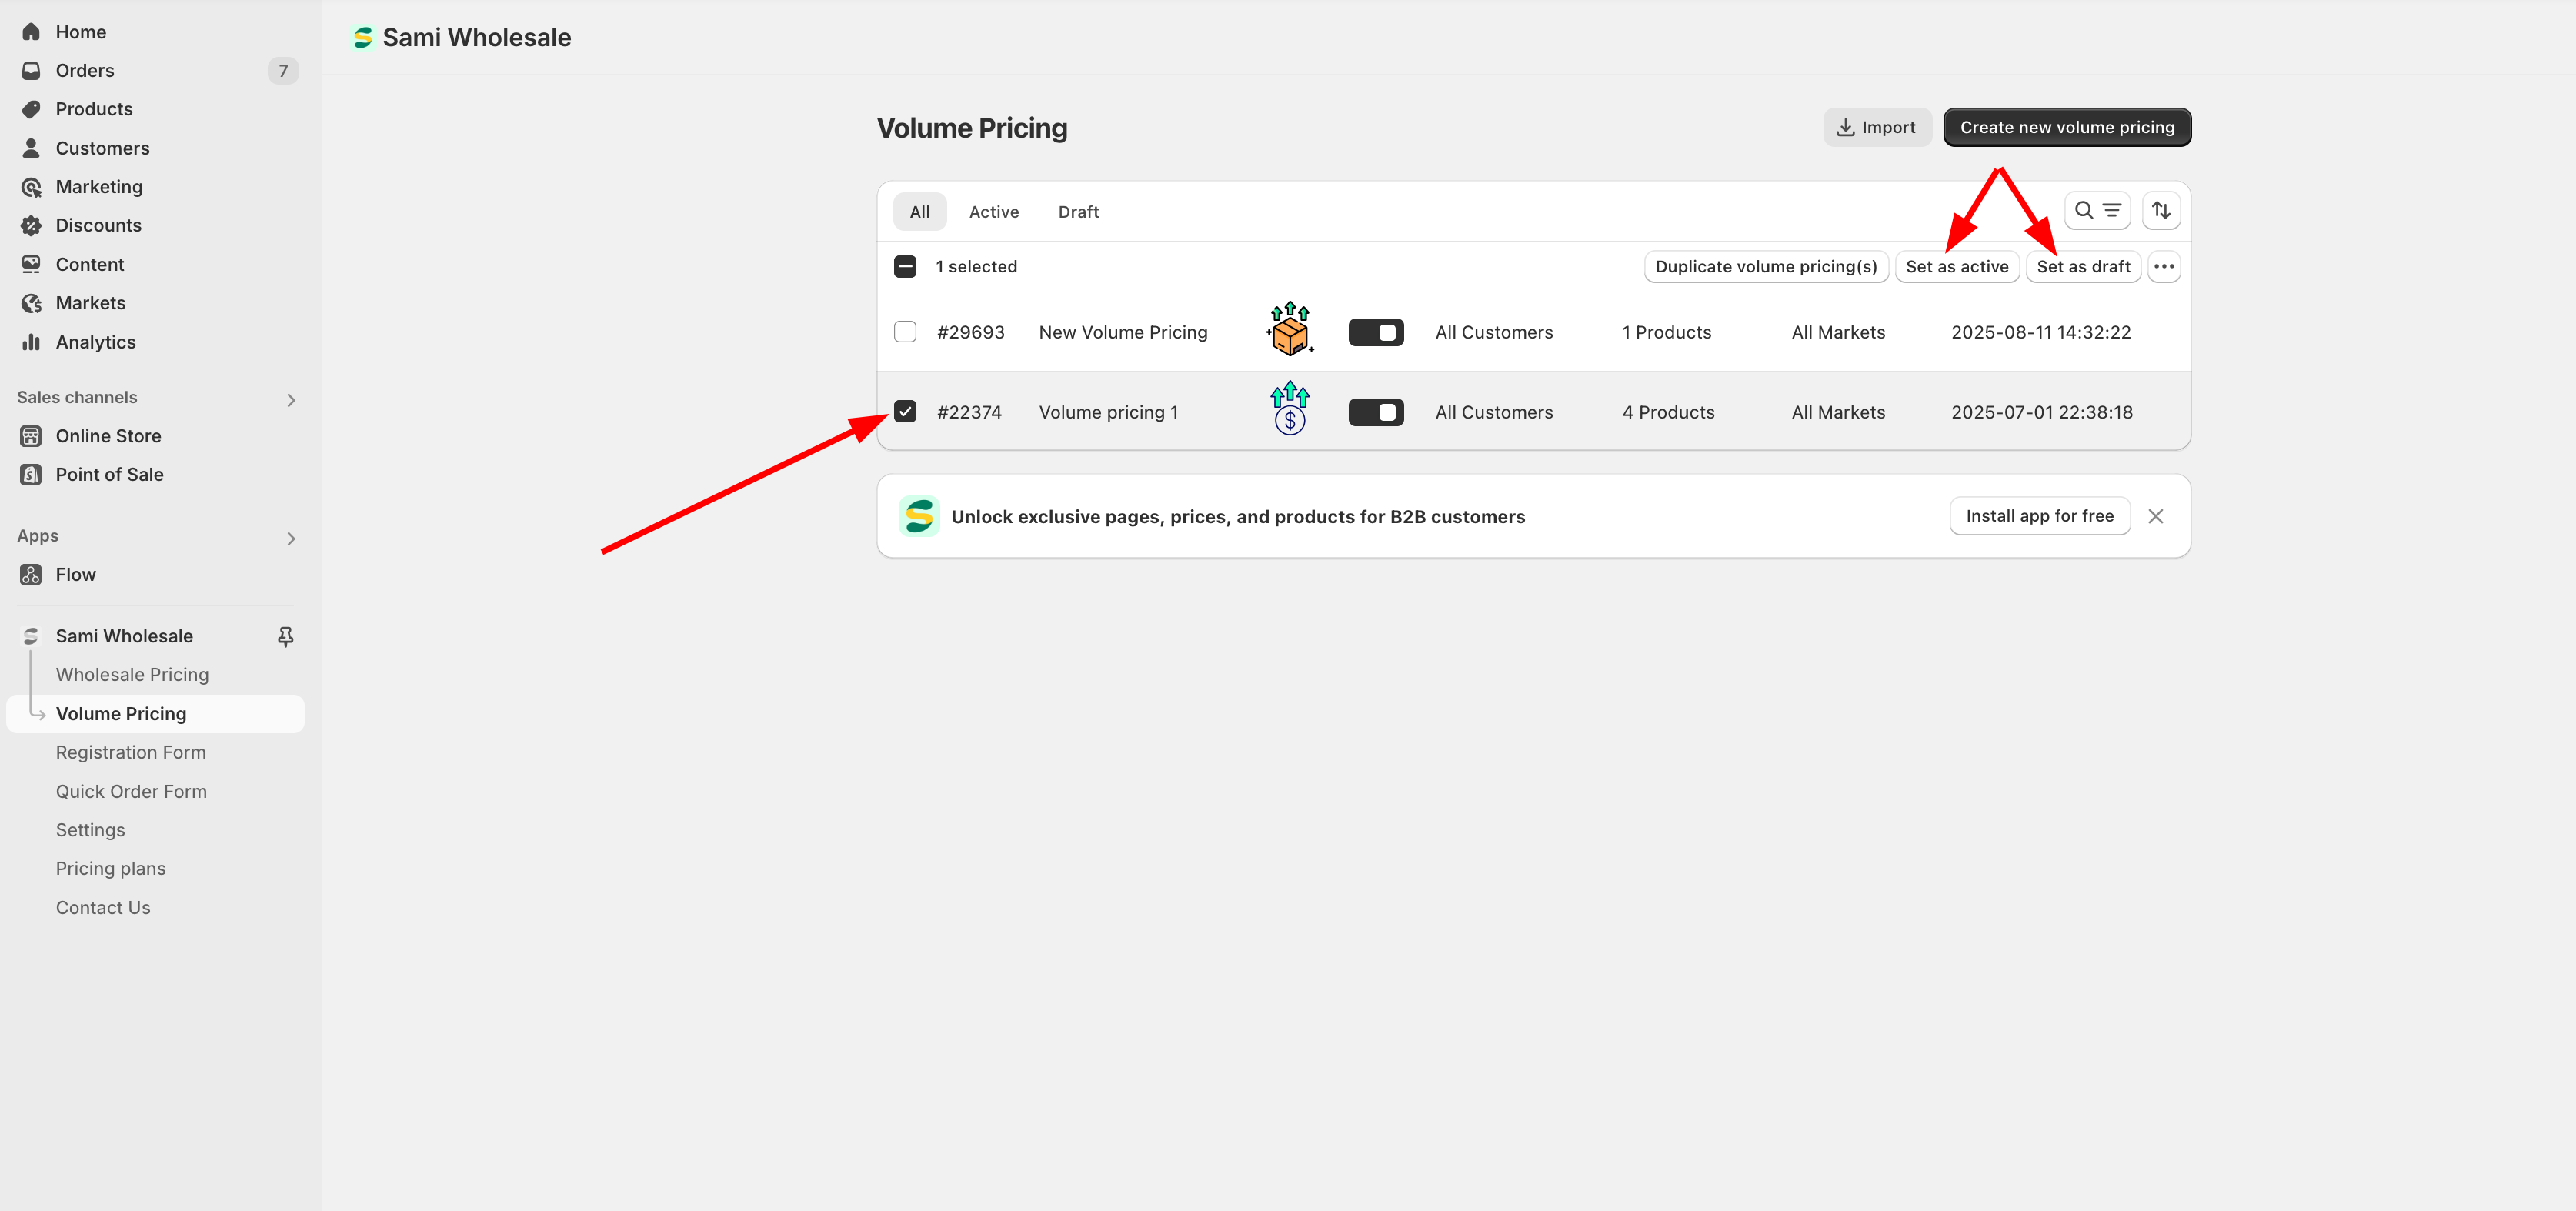The width and height of the screenshot is (2576, 1211).
Task: Open the three-dots more actions menu
Action: point(2164,266)
